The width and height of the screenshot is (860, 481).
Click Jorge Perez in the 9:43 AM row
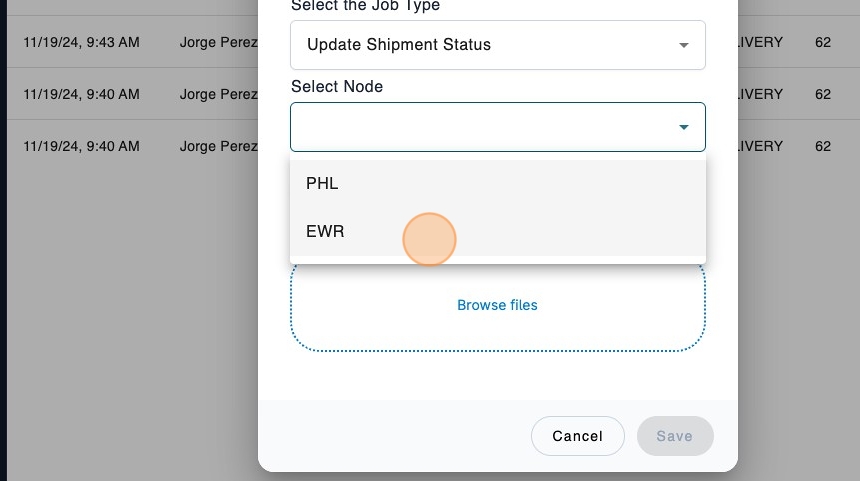(218, 43)
